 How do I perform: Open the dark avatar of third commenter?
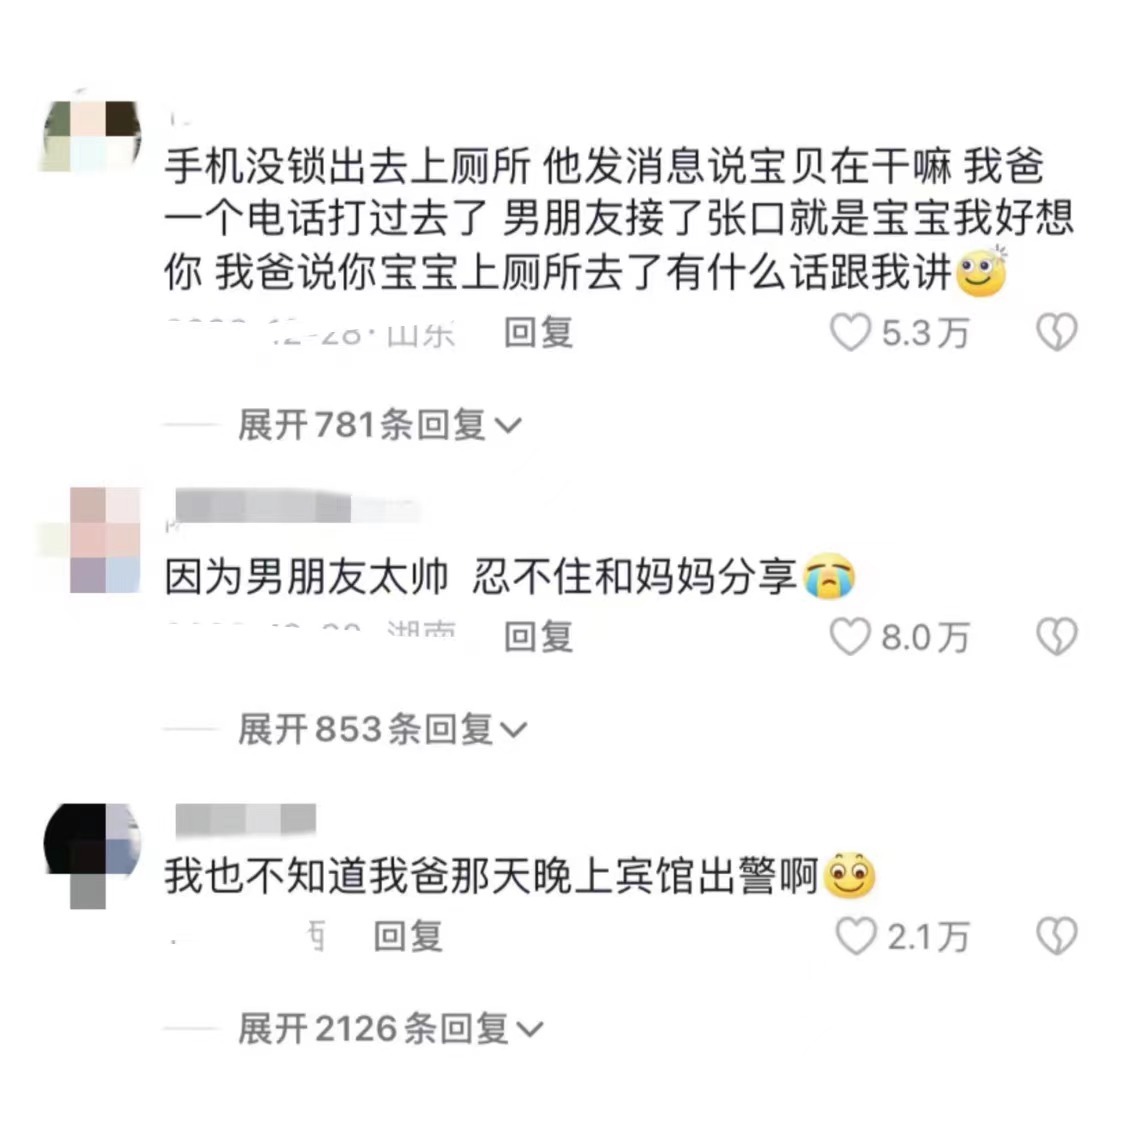[x=92, y=855]
